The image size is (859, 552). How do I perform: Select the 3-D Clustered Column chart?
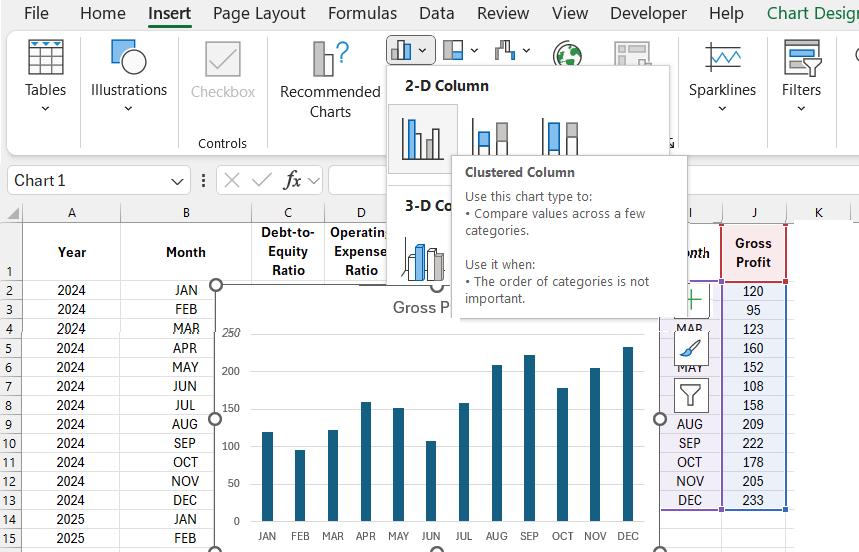pyautogui.click(x=424, y=259)
